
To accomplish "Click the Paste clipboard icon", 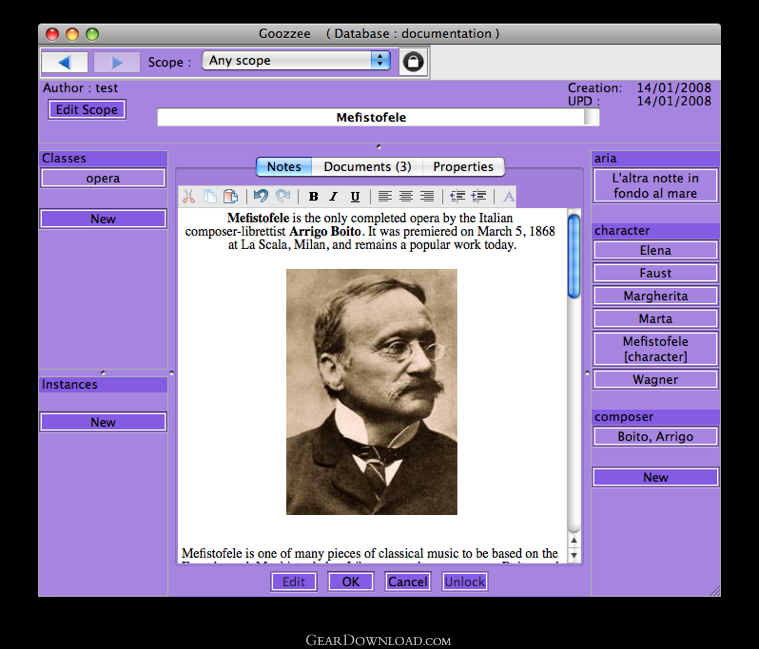I will (x=231, y=196).
